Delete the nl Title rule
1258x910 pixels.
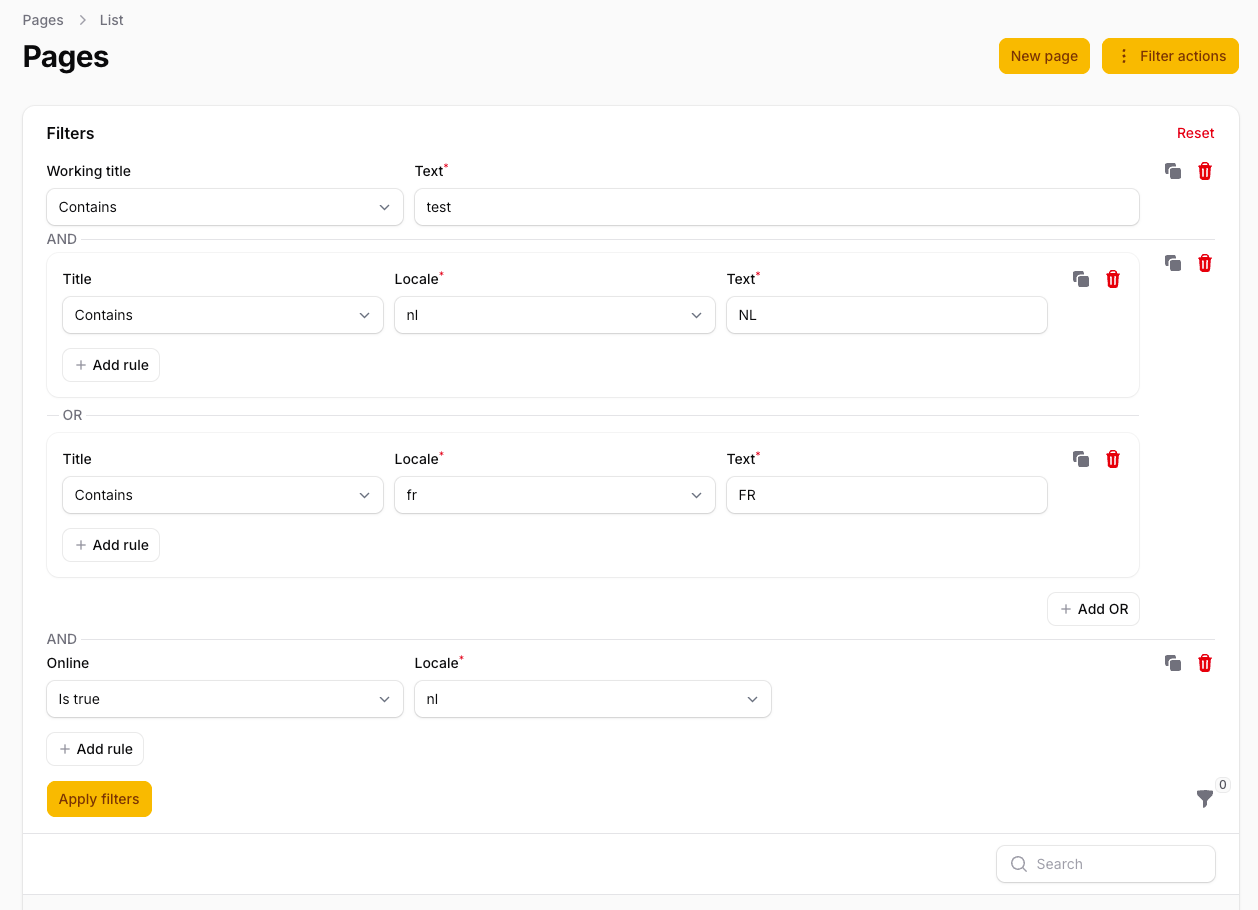pyautogui.click(x=1113, y=279)
